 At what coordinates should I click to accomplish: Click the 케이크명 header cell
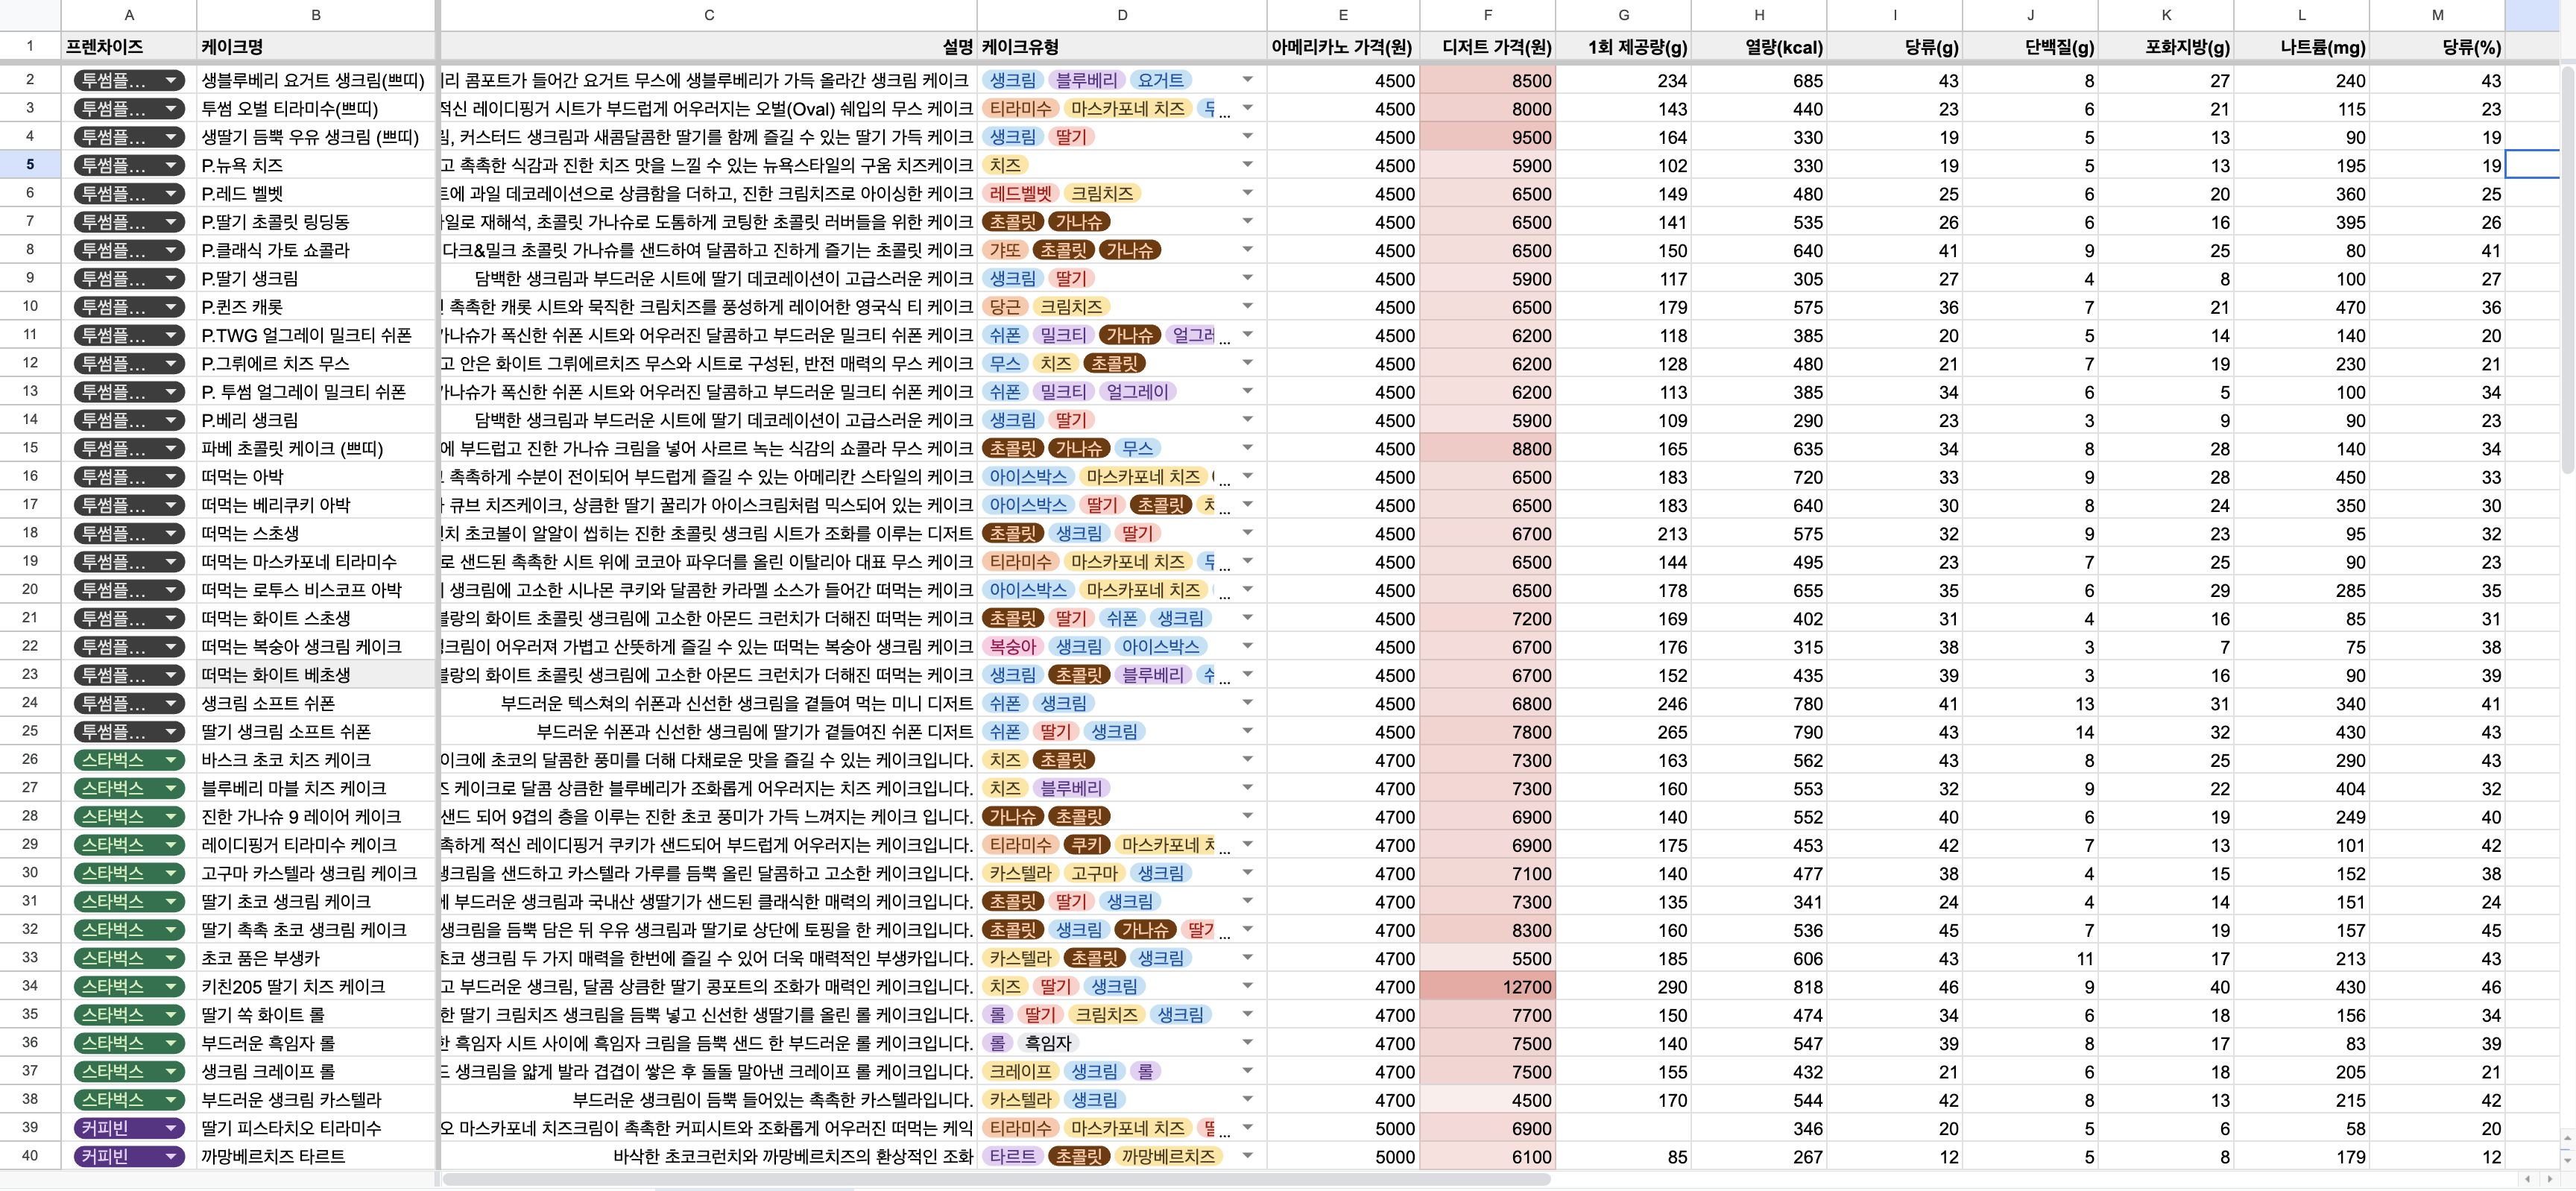point(316,47)
